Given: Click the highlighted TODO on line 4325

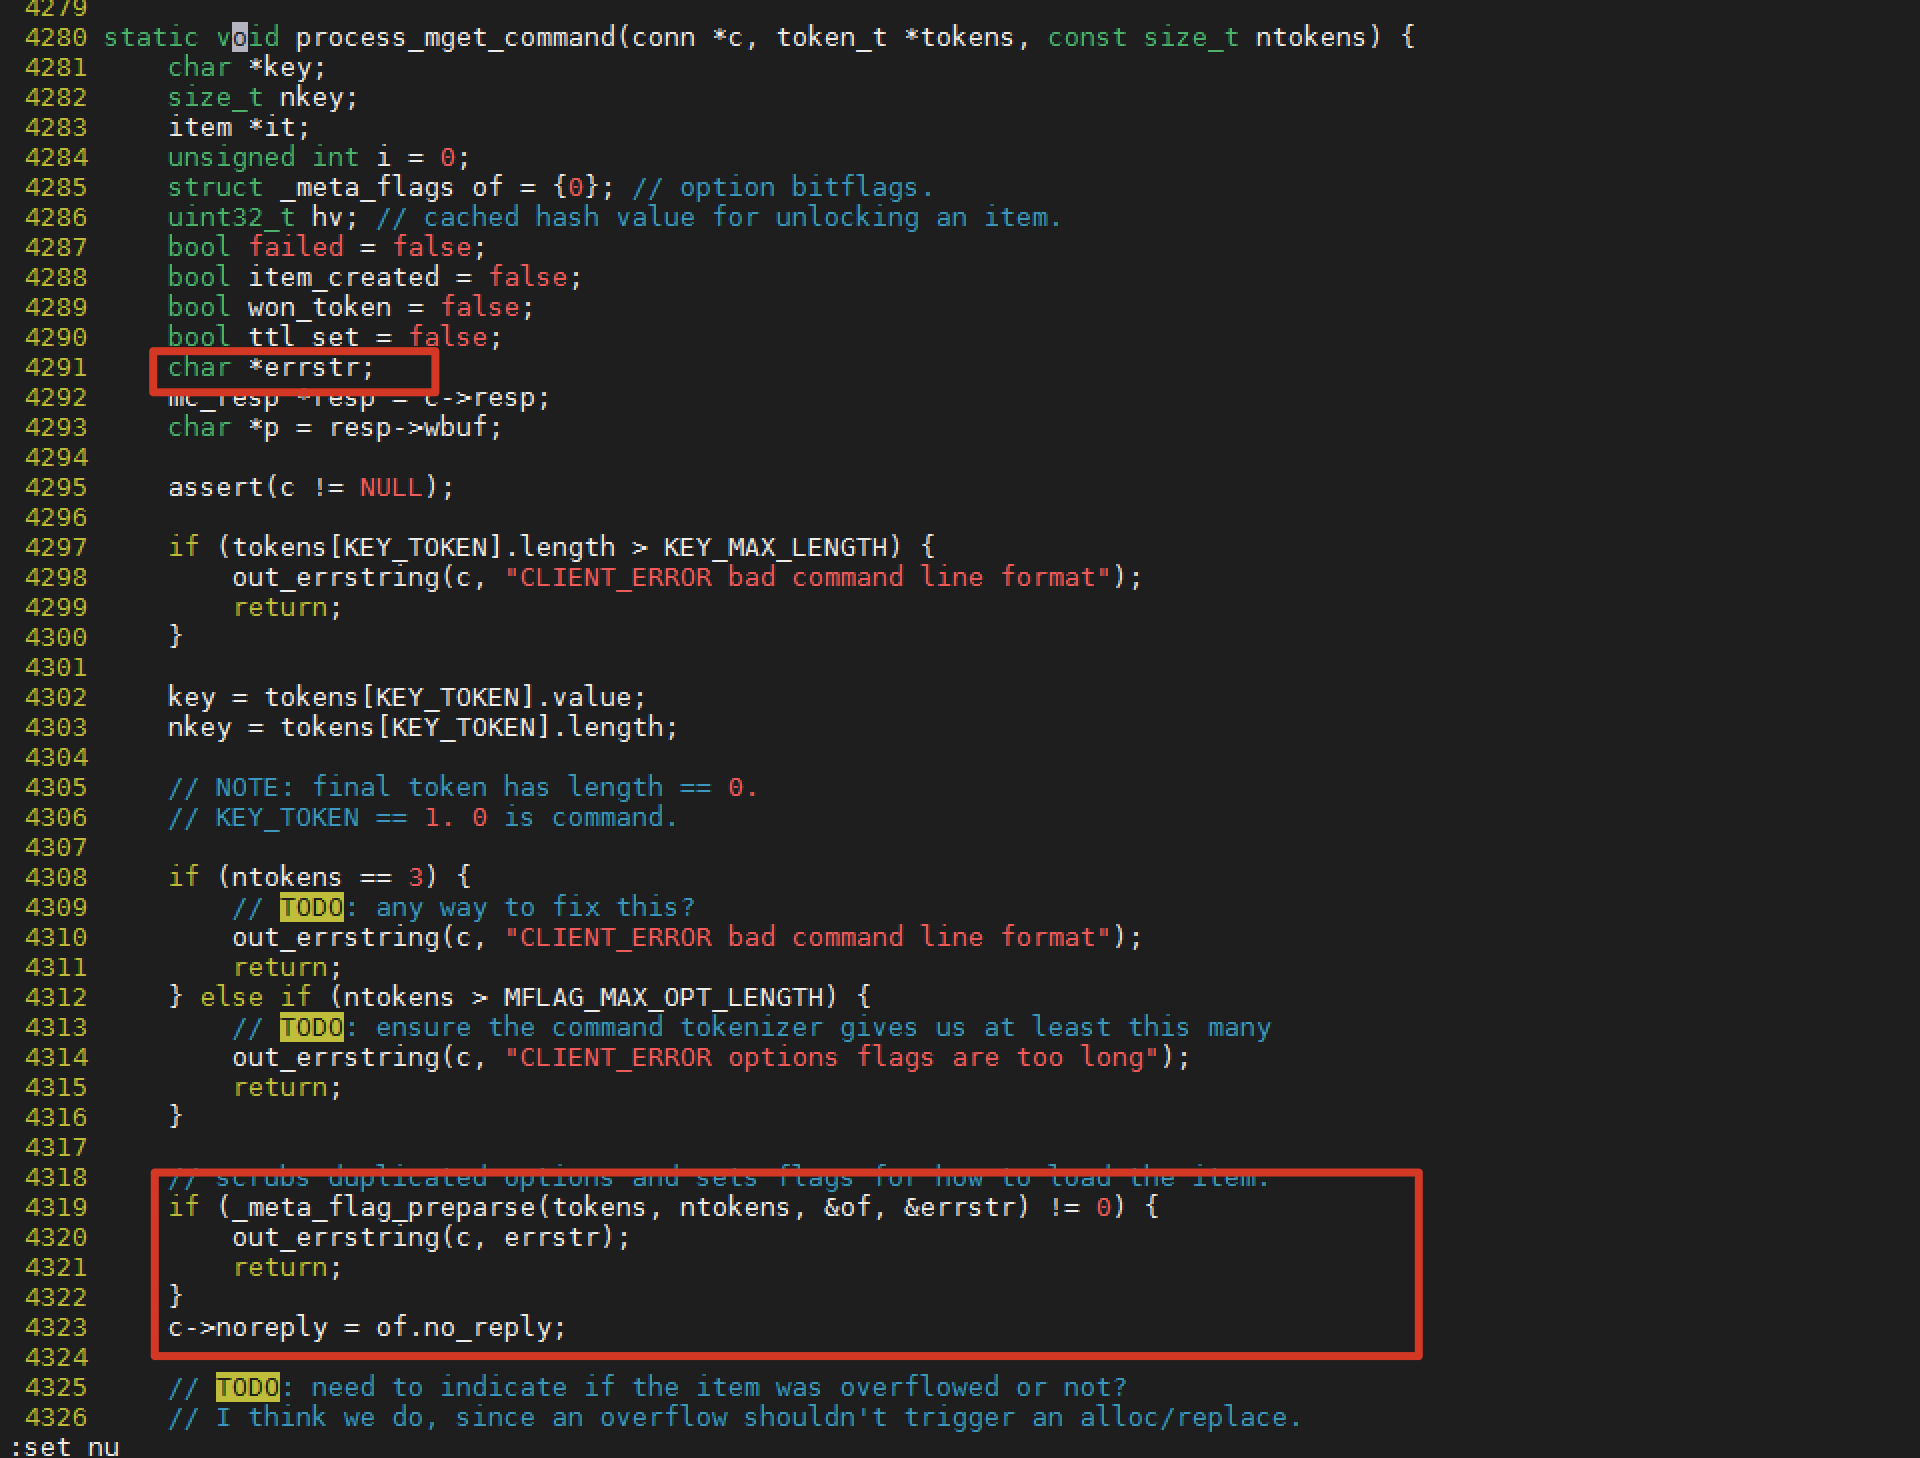Looking at the screenshot, I should (247, 1388).
